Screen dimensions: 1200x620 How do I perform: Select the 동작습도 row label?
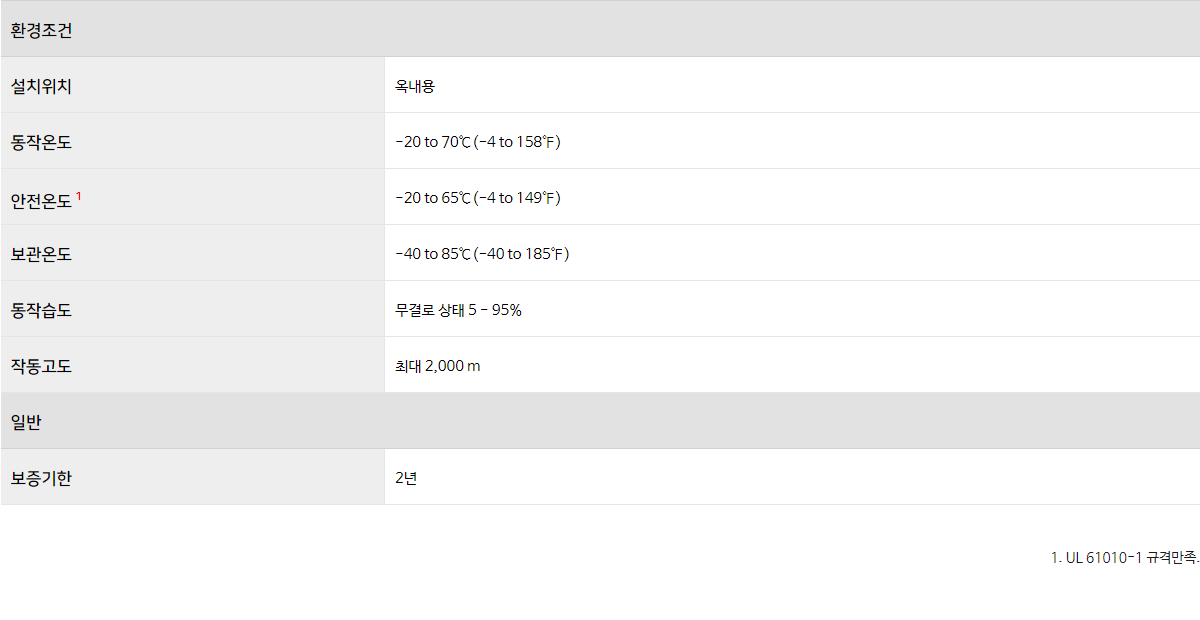pos(41,310)
